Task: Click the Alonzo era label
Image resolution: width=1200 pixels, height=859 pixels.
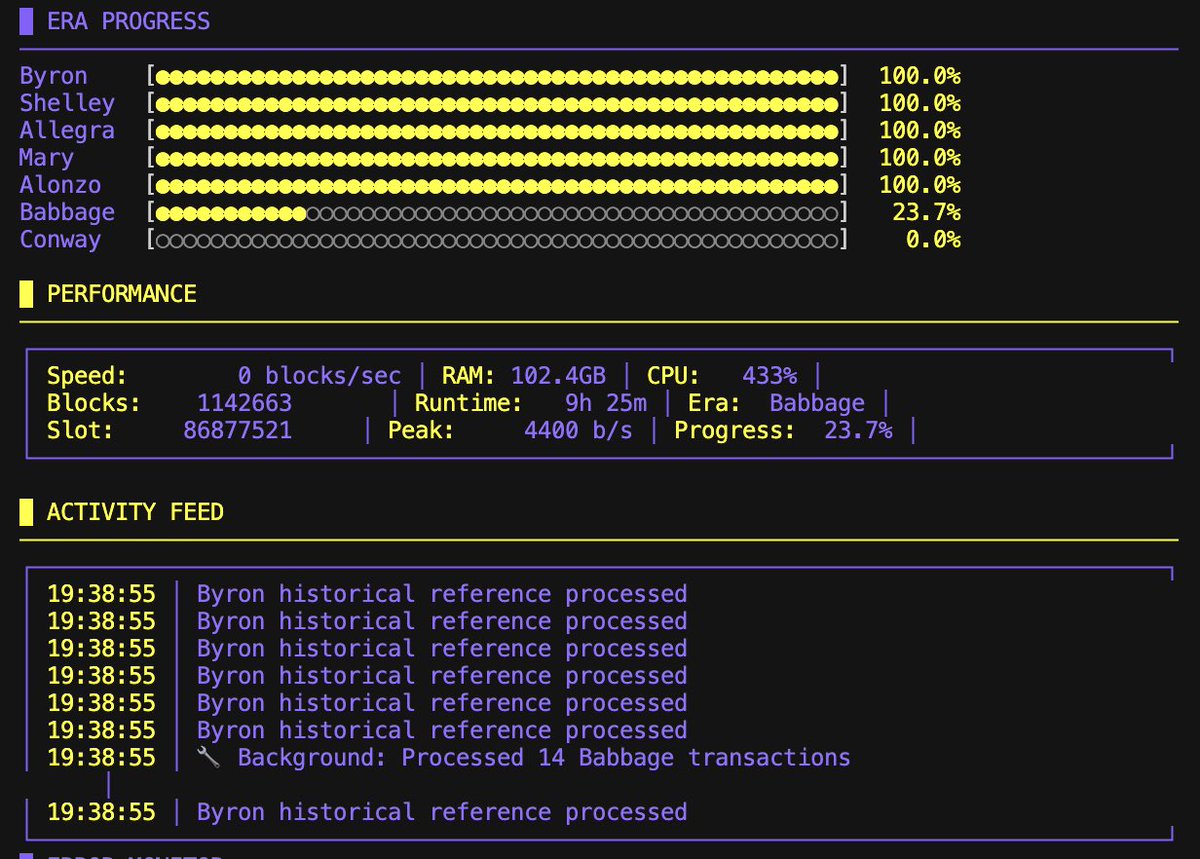Action: pyautogui.click(x=60, y=185)
